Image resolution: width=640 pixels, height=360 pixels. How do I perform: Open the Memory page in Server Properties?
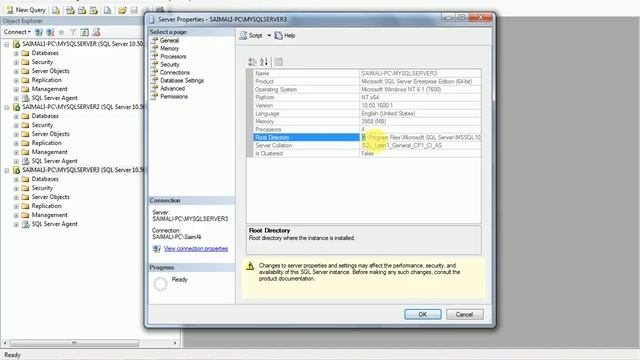click(x=169, y=48)
